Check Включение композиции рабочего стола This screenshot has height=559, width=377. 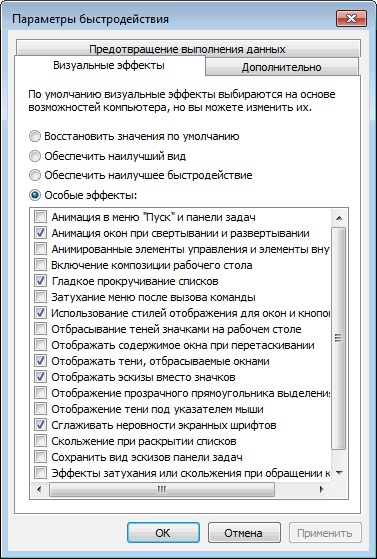40,265
